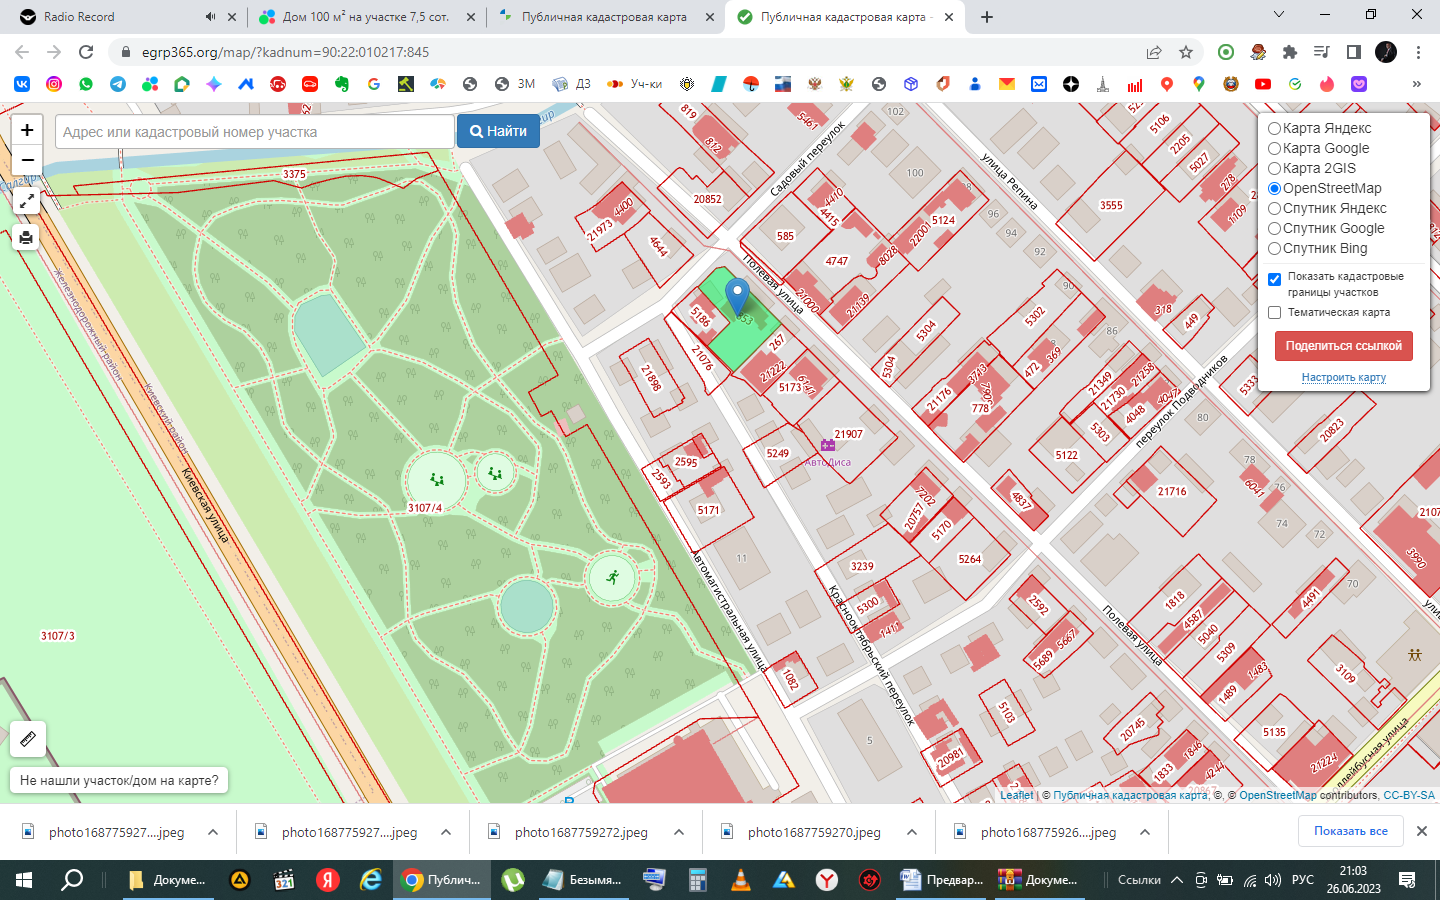Image resolution: width=1440 pixels, height=900 pixels.
Task: Click Поделиться ссылкой button
Action: coord(1343,346)
